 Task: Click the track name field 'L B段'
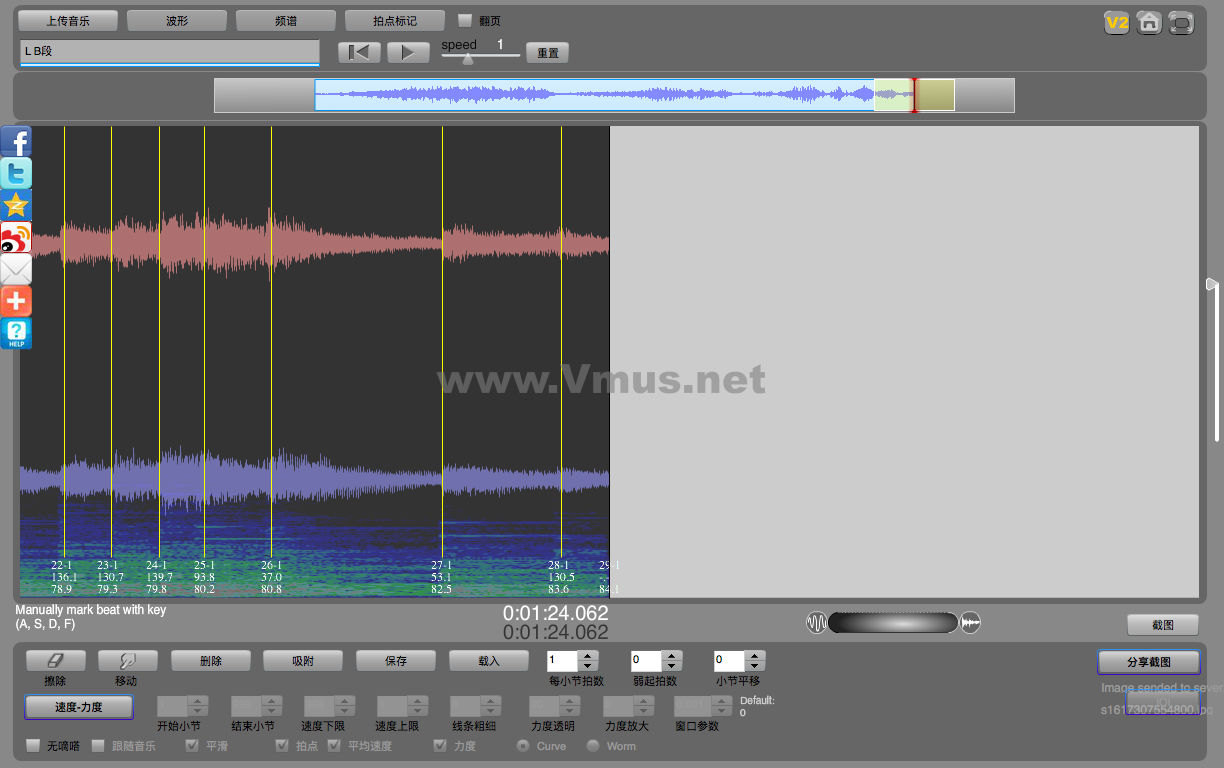(x=169, y=52)
